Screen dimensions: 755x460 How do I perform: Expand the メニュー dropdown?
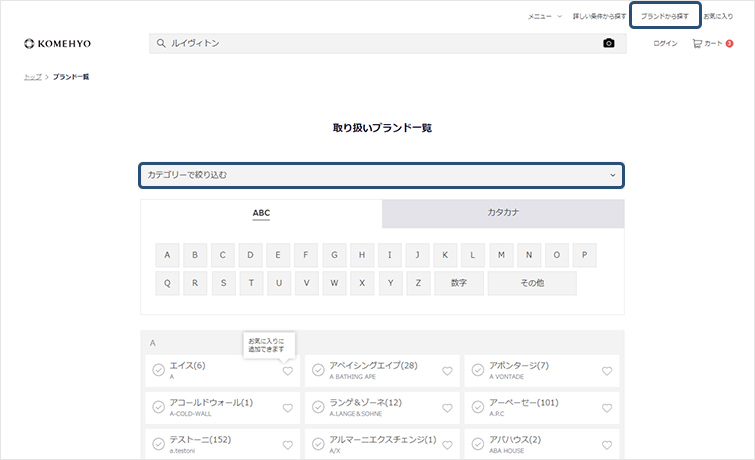545,16
